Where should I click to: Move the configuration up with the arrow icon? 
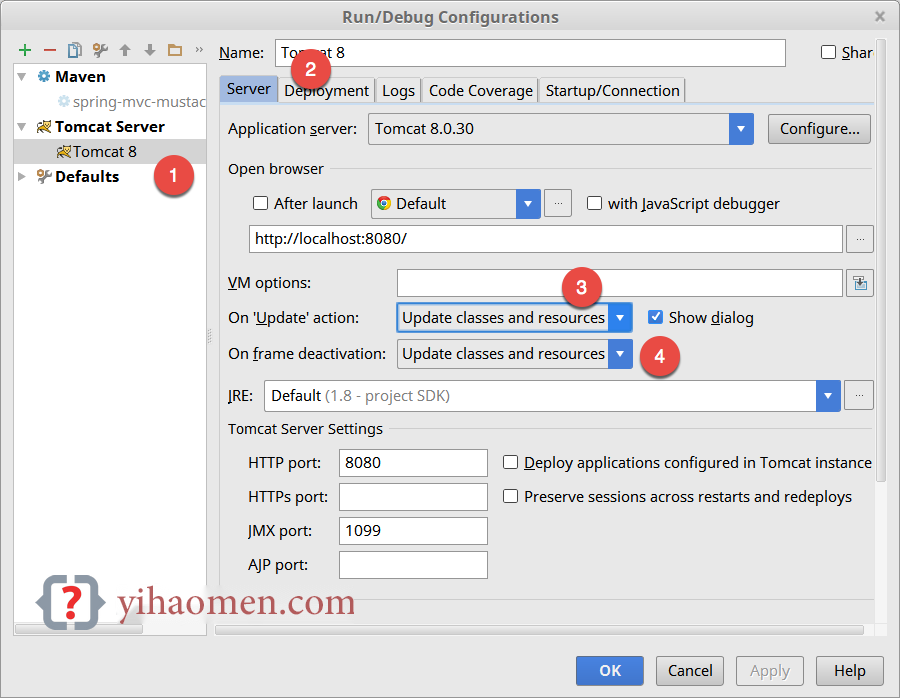125,51
